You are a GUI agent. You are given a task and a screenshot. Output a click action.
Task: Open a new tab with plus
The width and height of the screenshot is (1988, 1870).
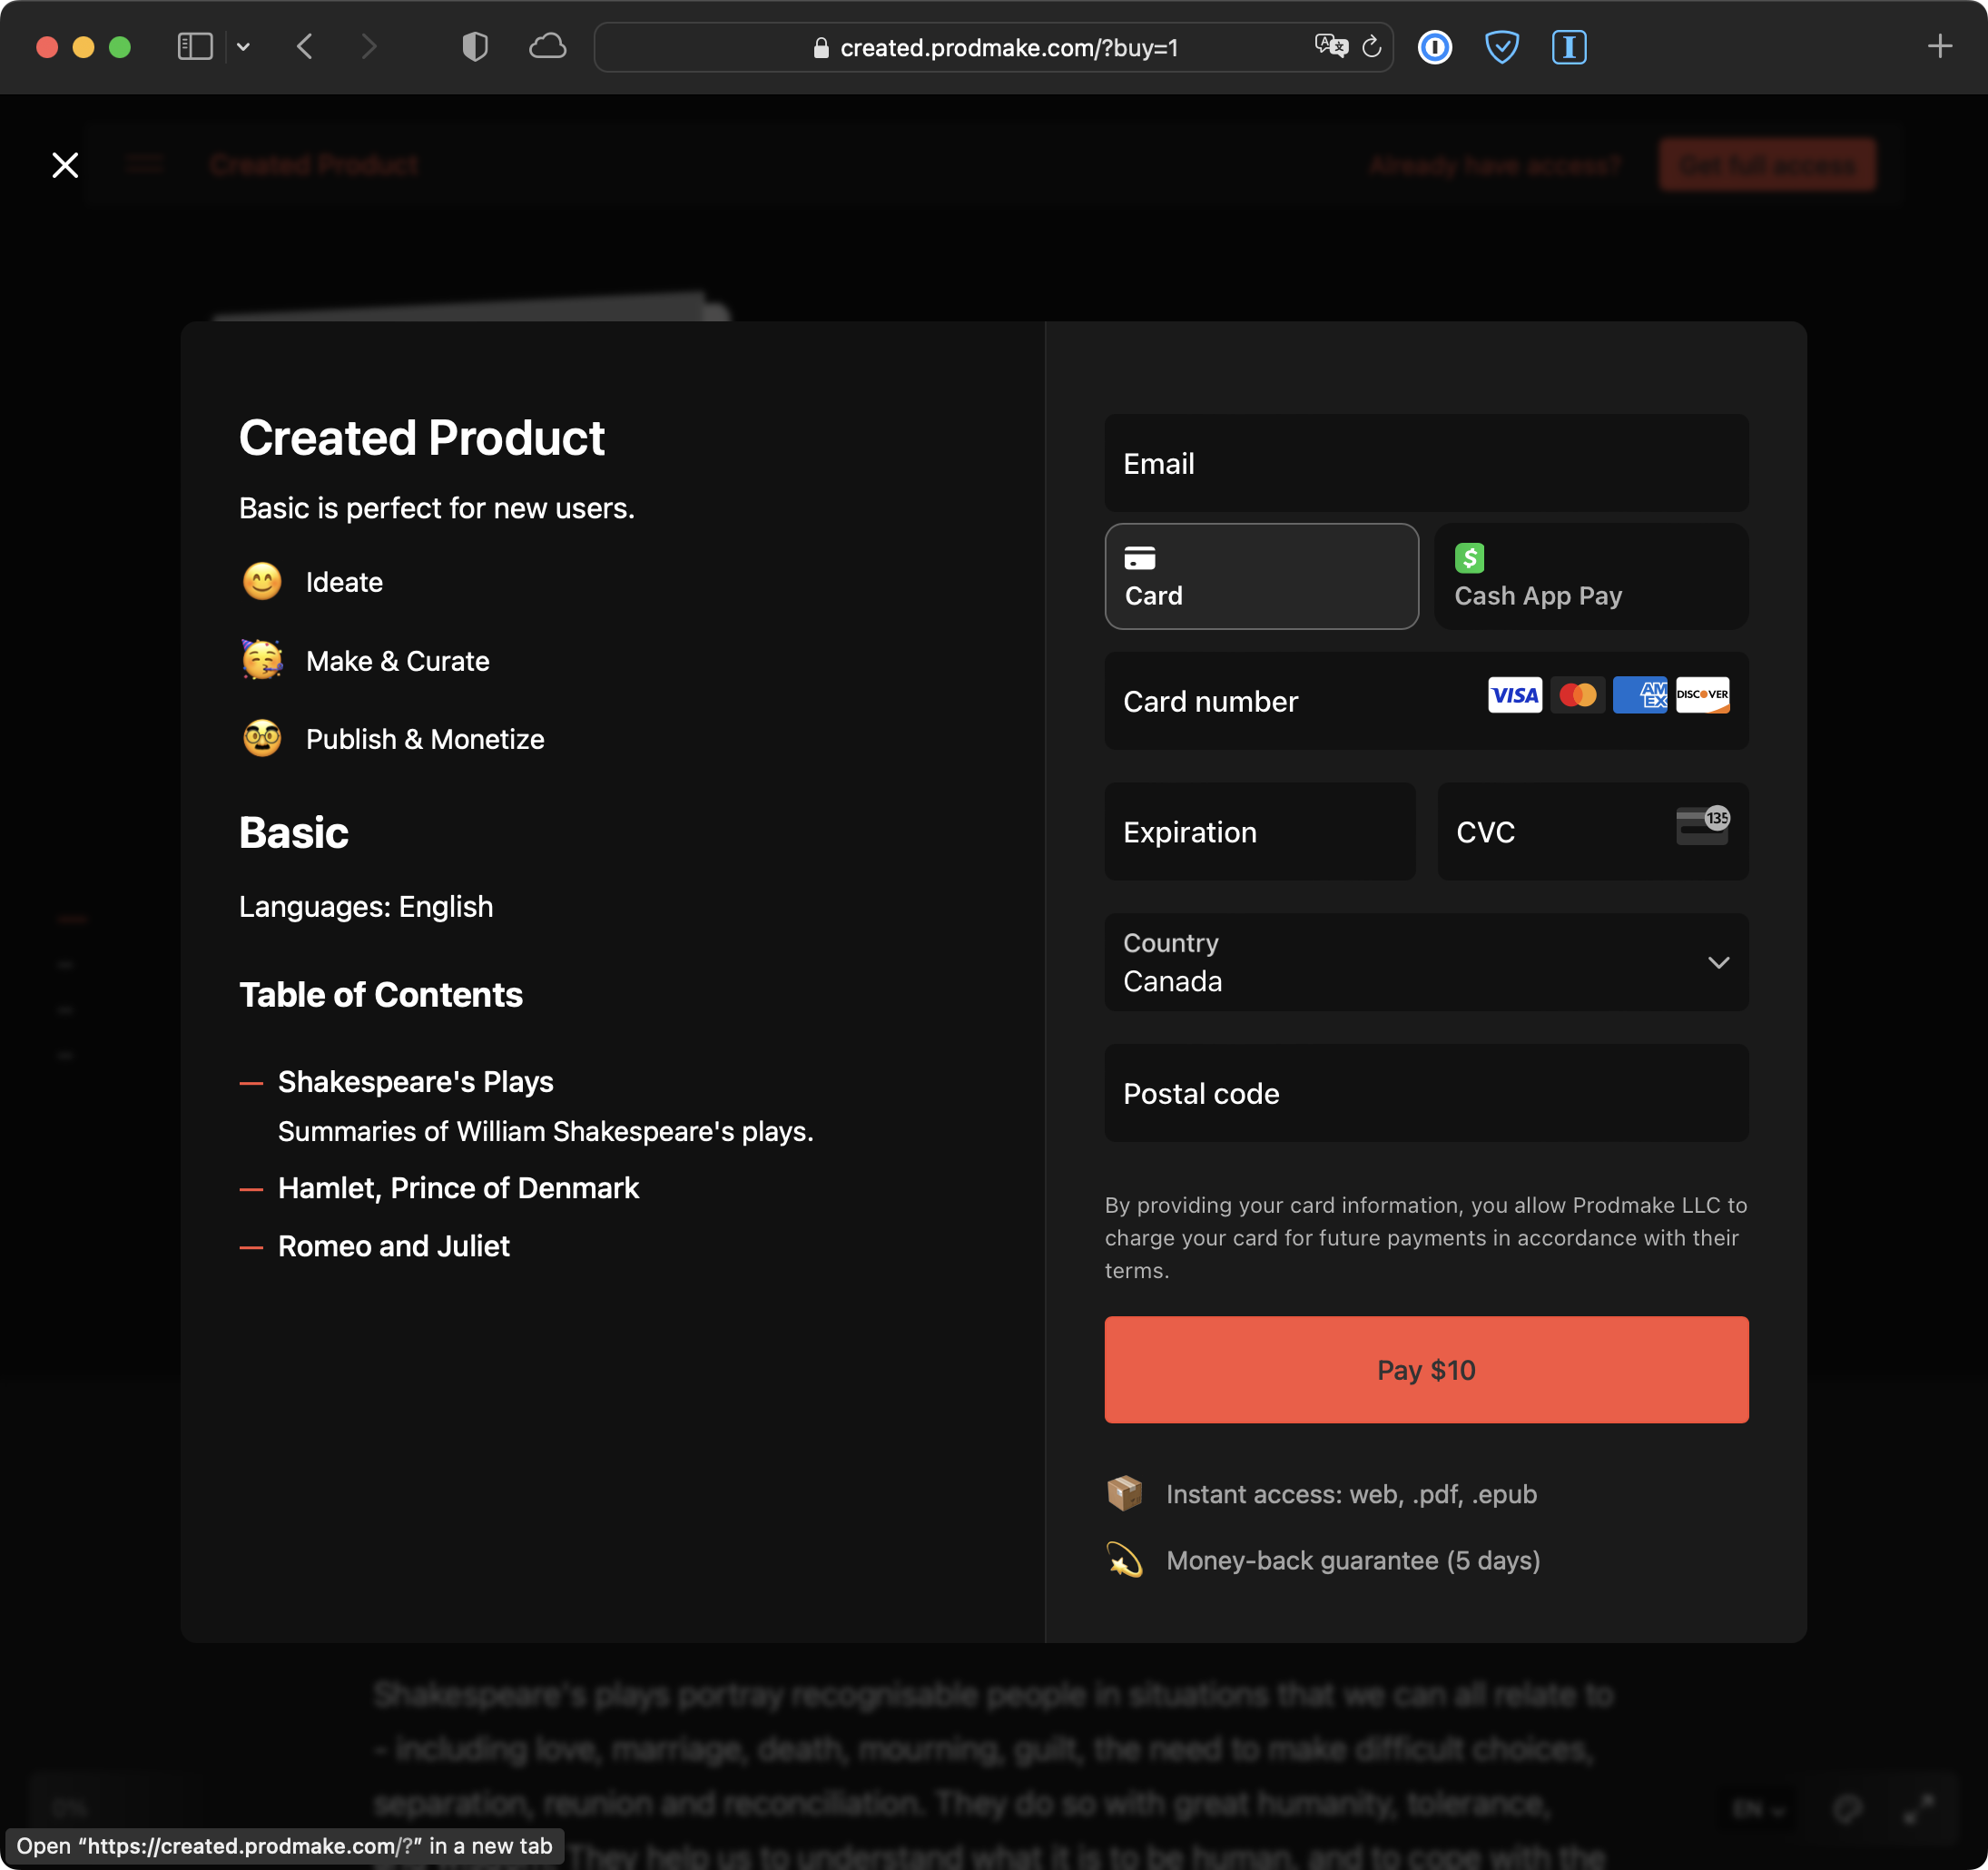1939,47
